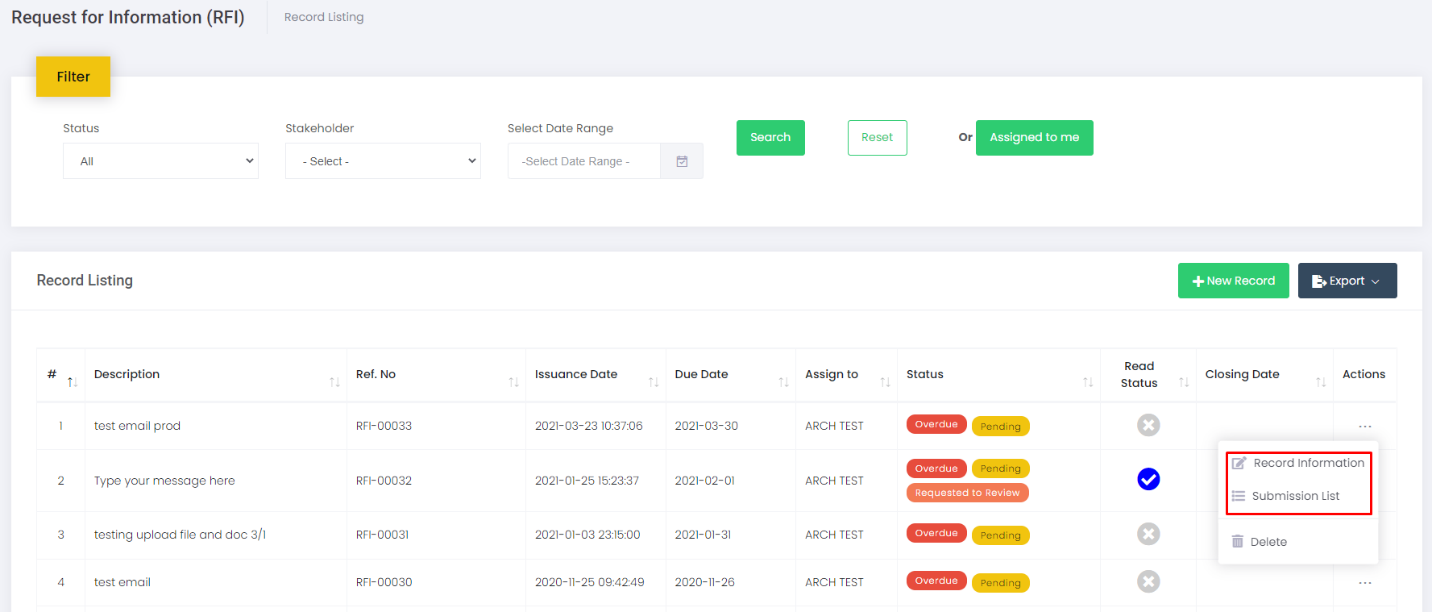Click the blue checkmark read status in row 2
The image size is (1432, 612).
pos(1148,480)
